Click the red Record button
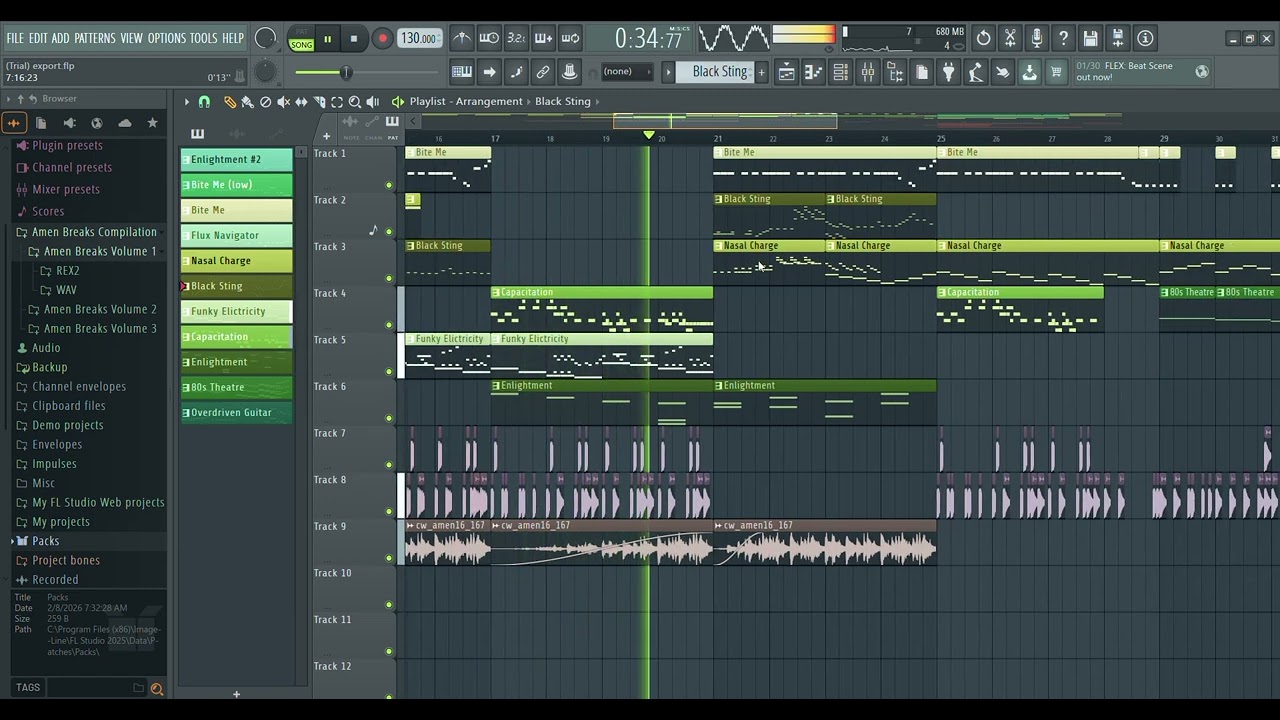Screen dimensions: 1280x720 coord(382,39)
